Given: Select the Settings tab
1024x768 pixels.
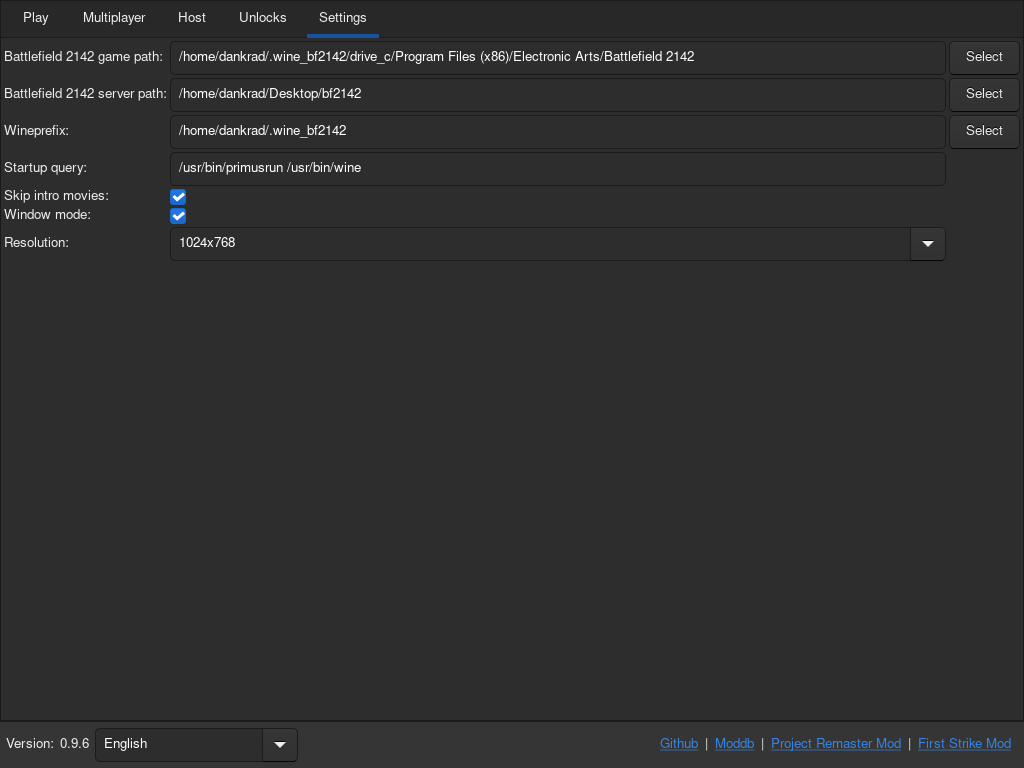Looking at the screenshot, I should [x=342, y=18].
